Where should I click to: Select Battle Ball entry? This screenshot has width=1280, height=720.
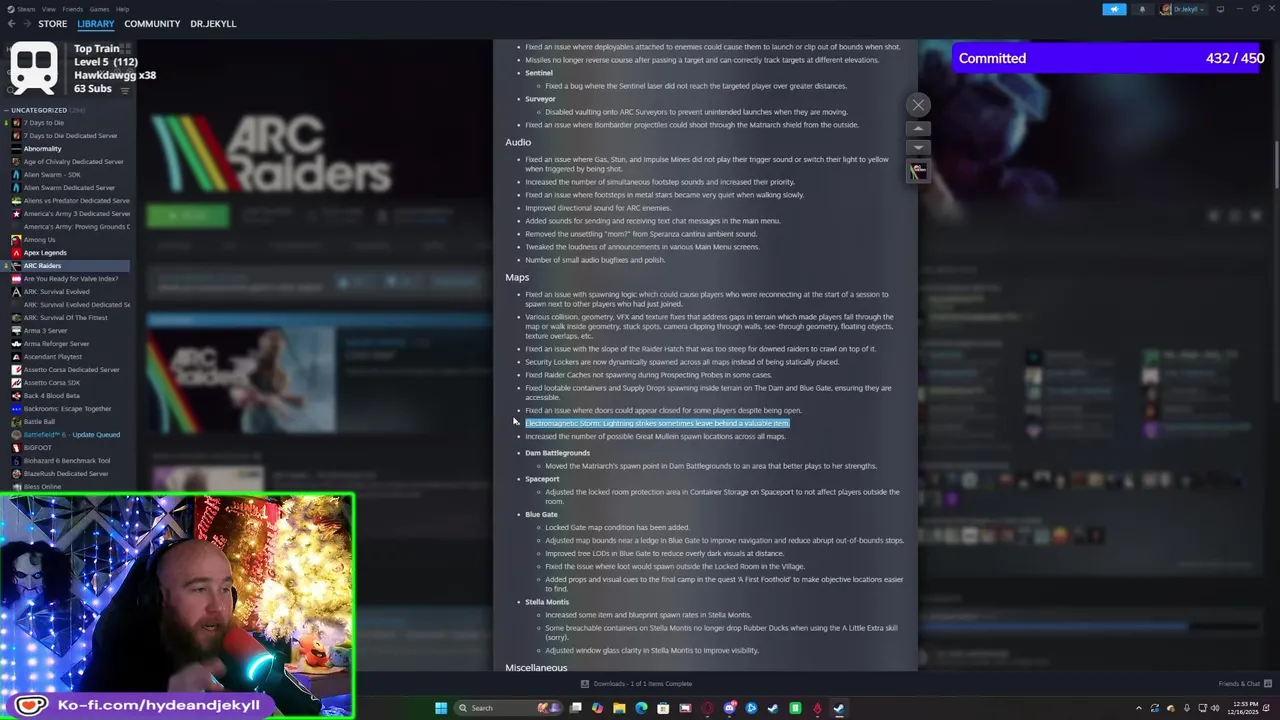(39, 422)
